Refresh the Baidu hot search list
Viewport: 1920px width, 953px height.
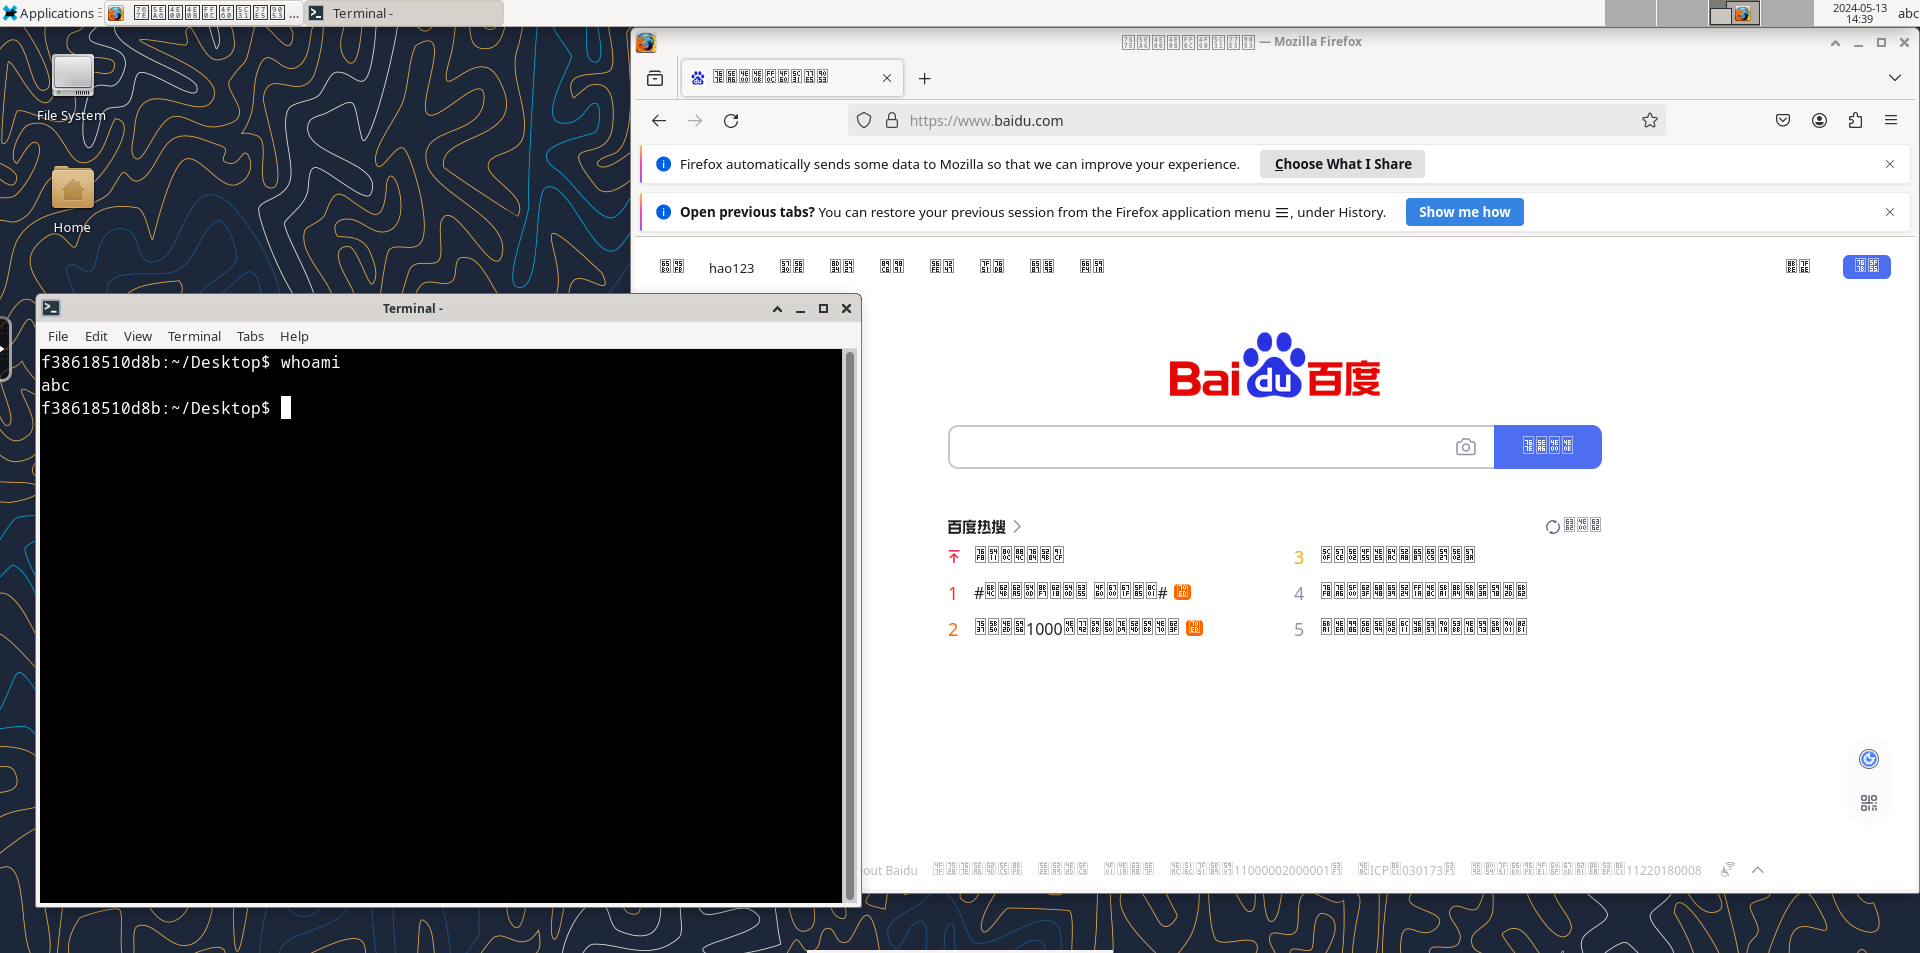coord(1574,526)
